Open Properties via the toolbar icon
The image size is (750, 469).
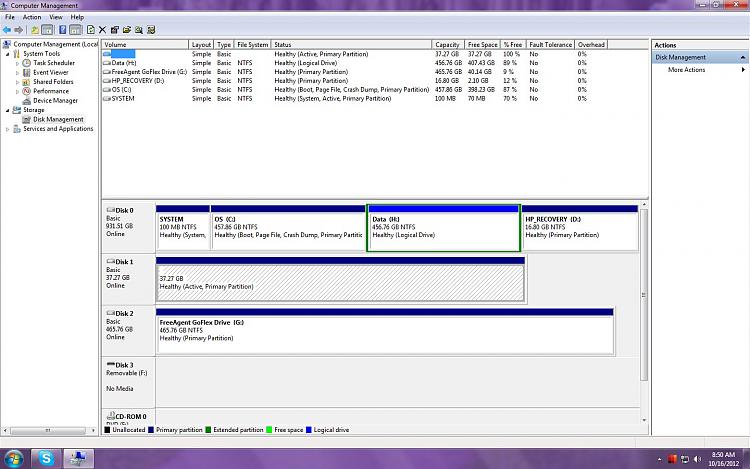click(115, 30)
